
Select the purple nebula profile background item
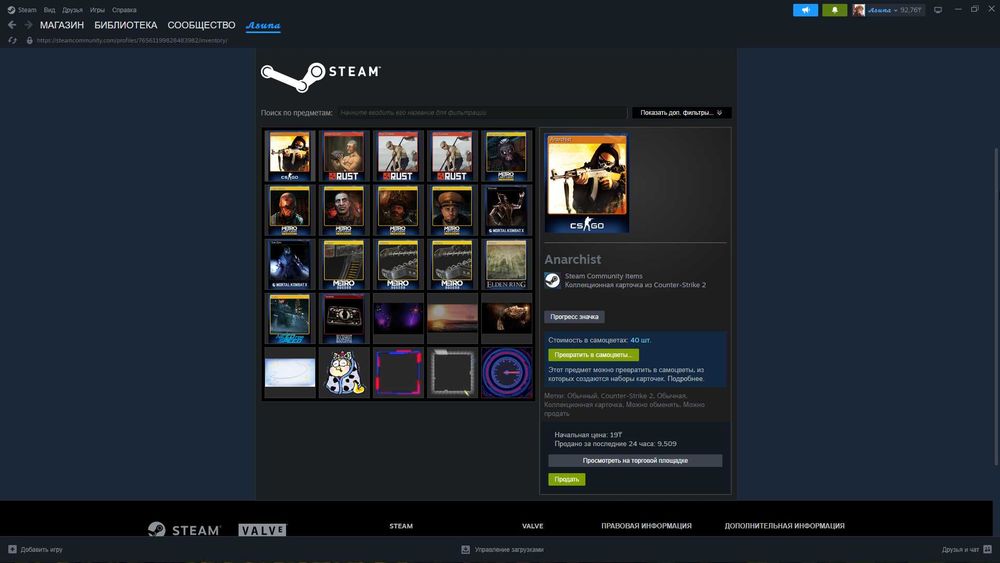[398, 319]
